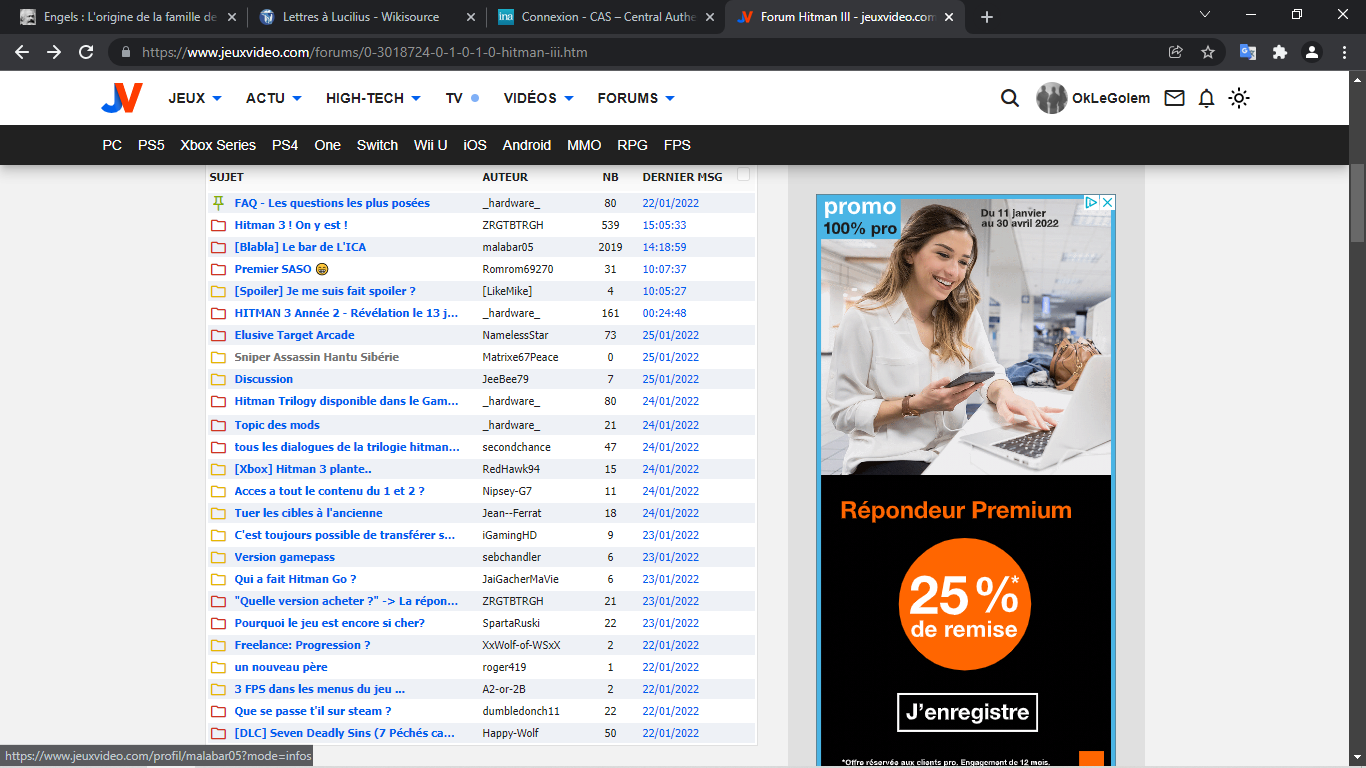1366x768 pixels.
Task: Open the private messages envelope icon
Action: pos(1174,98)
